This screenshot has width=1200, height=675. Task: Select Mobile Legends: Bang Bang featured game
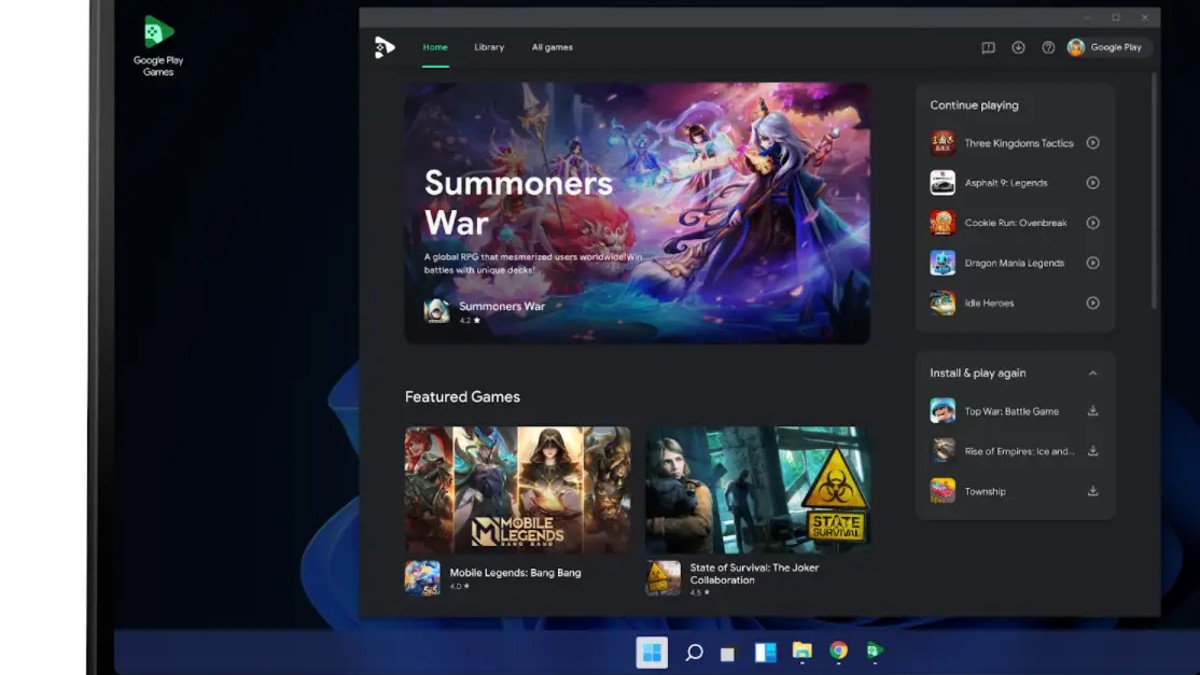516,490
